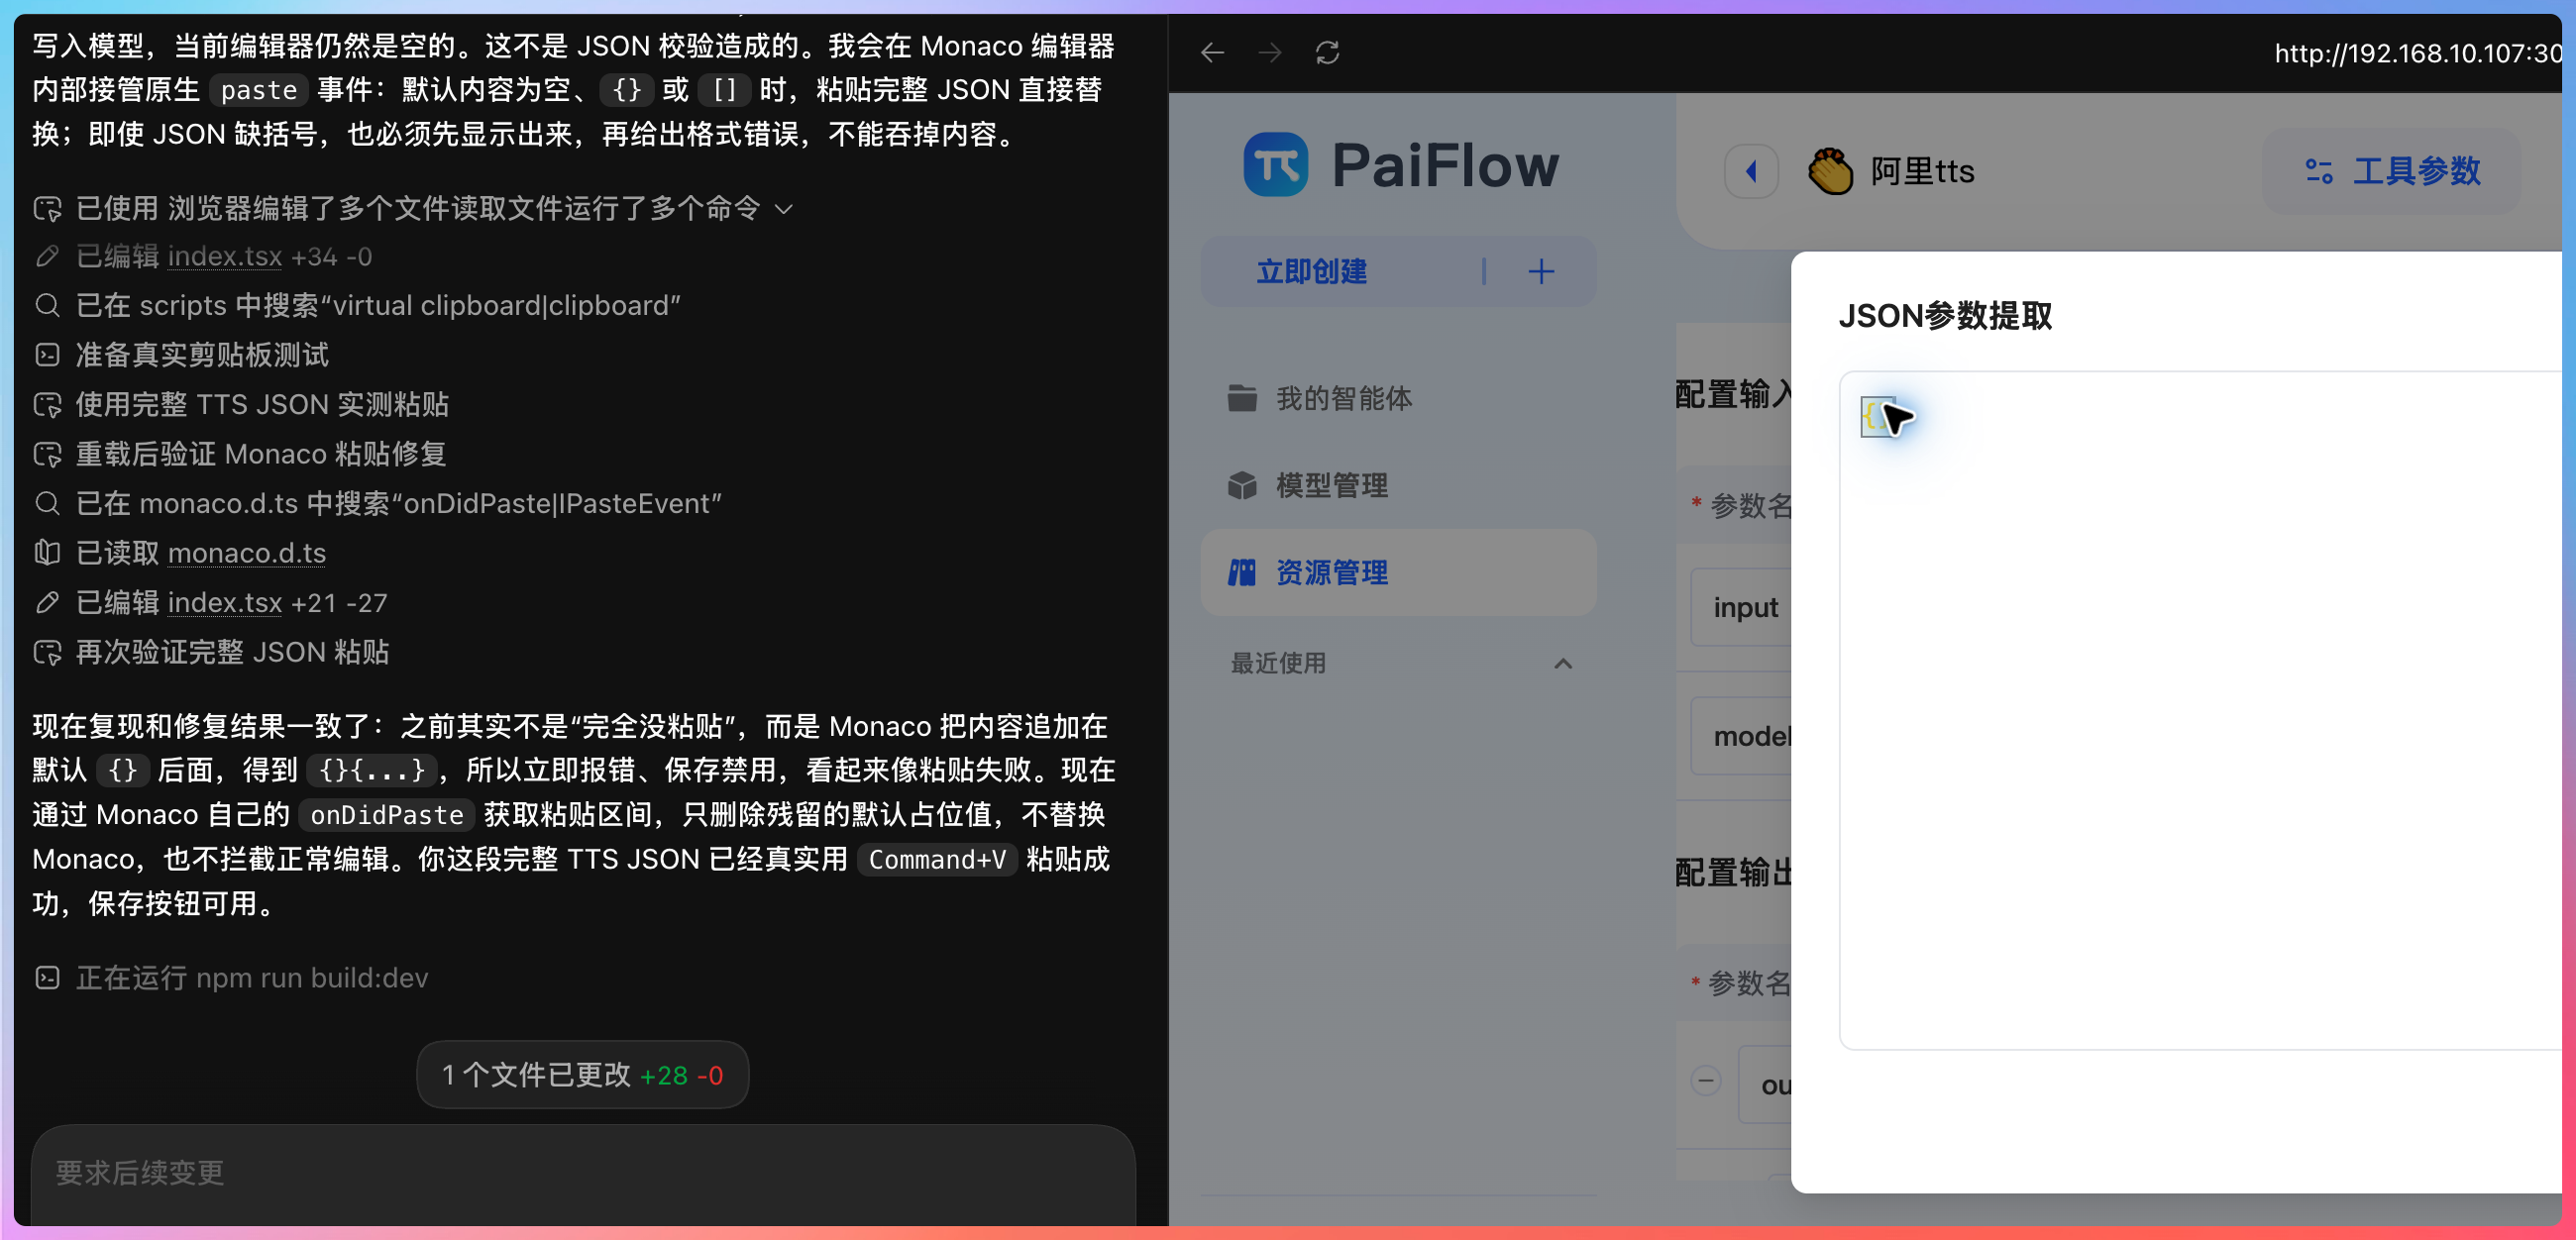
Task: Reload the page with the refresh icon
Action: (1327, 52)
